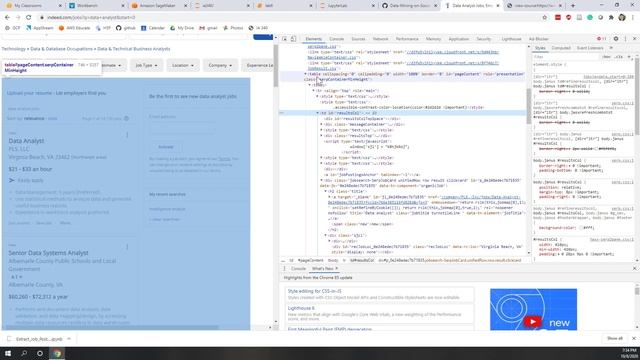Open downloaded file Extract_Job_Post options arrow

(x=69, y=339)
